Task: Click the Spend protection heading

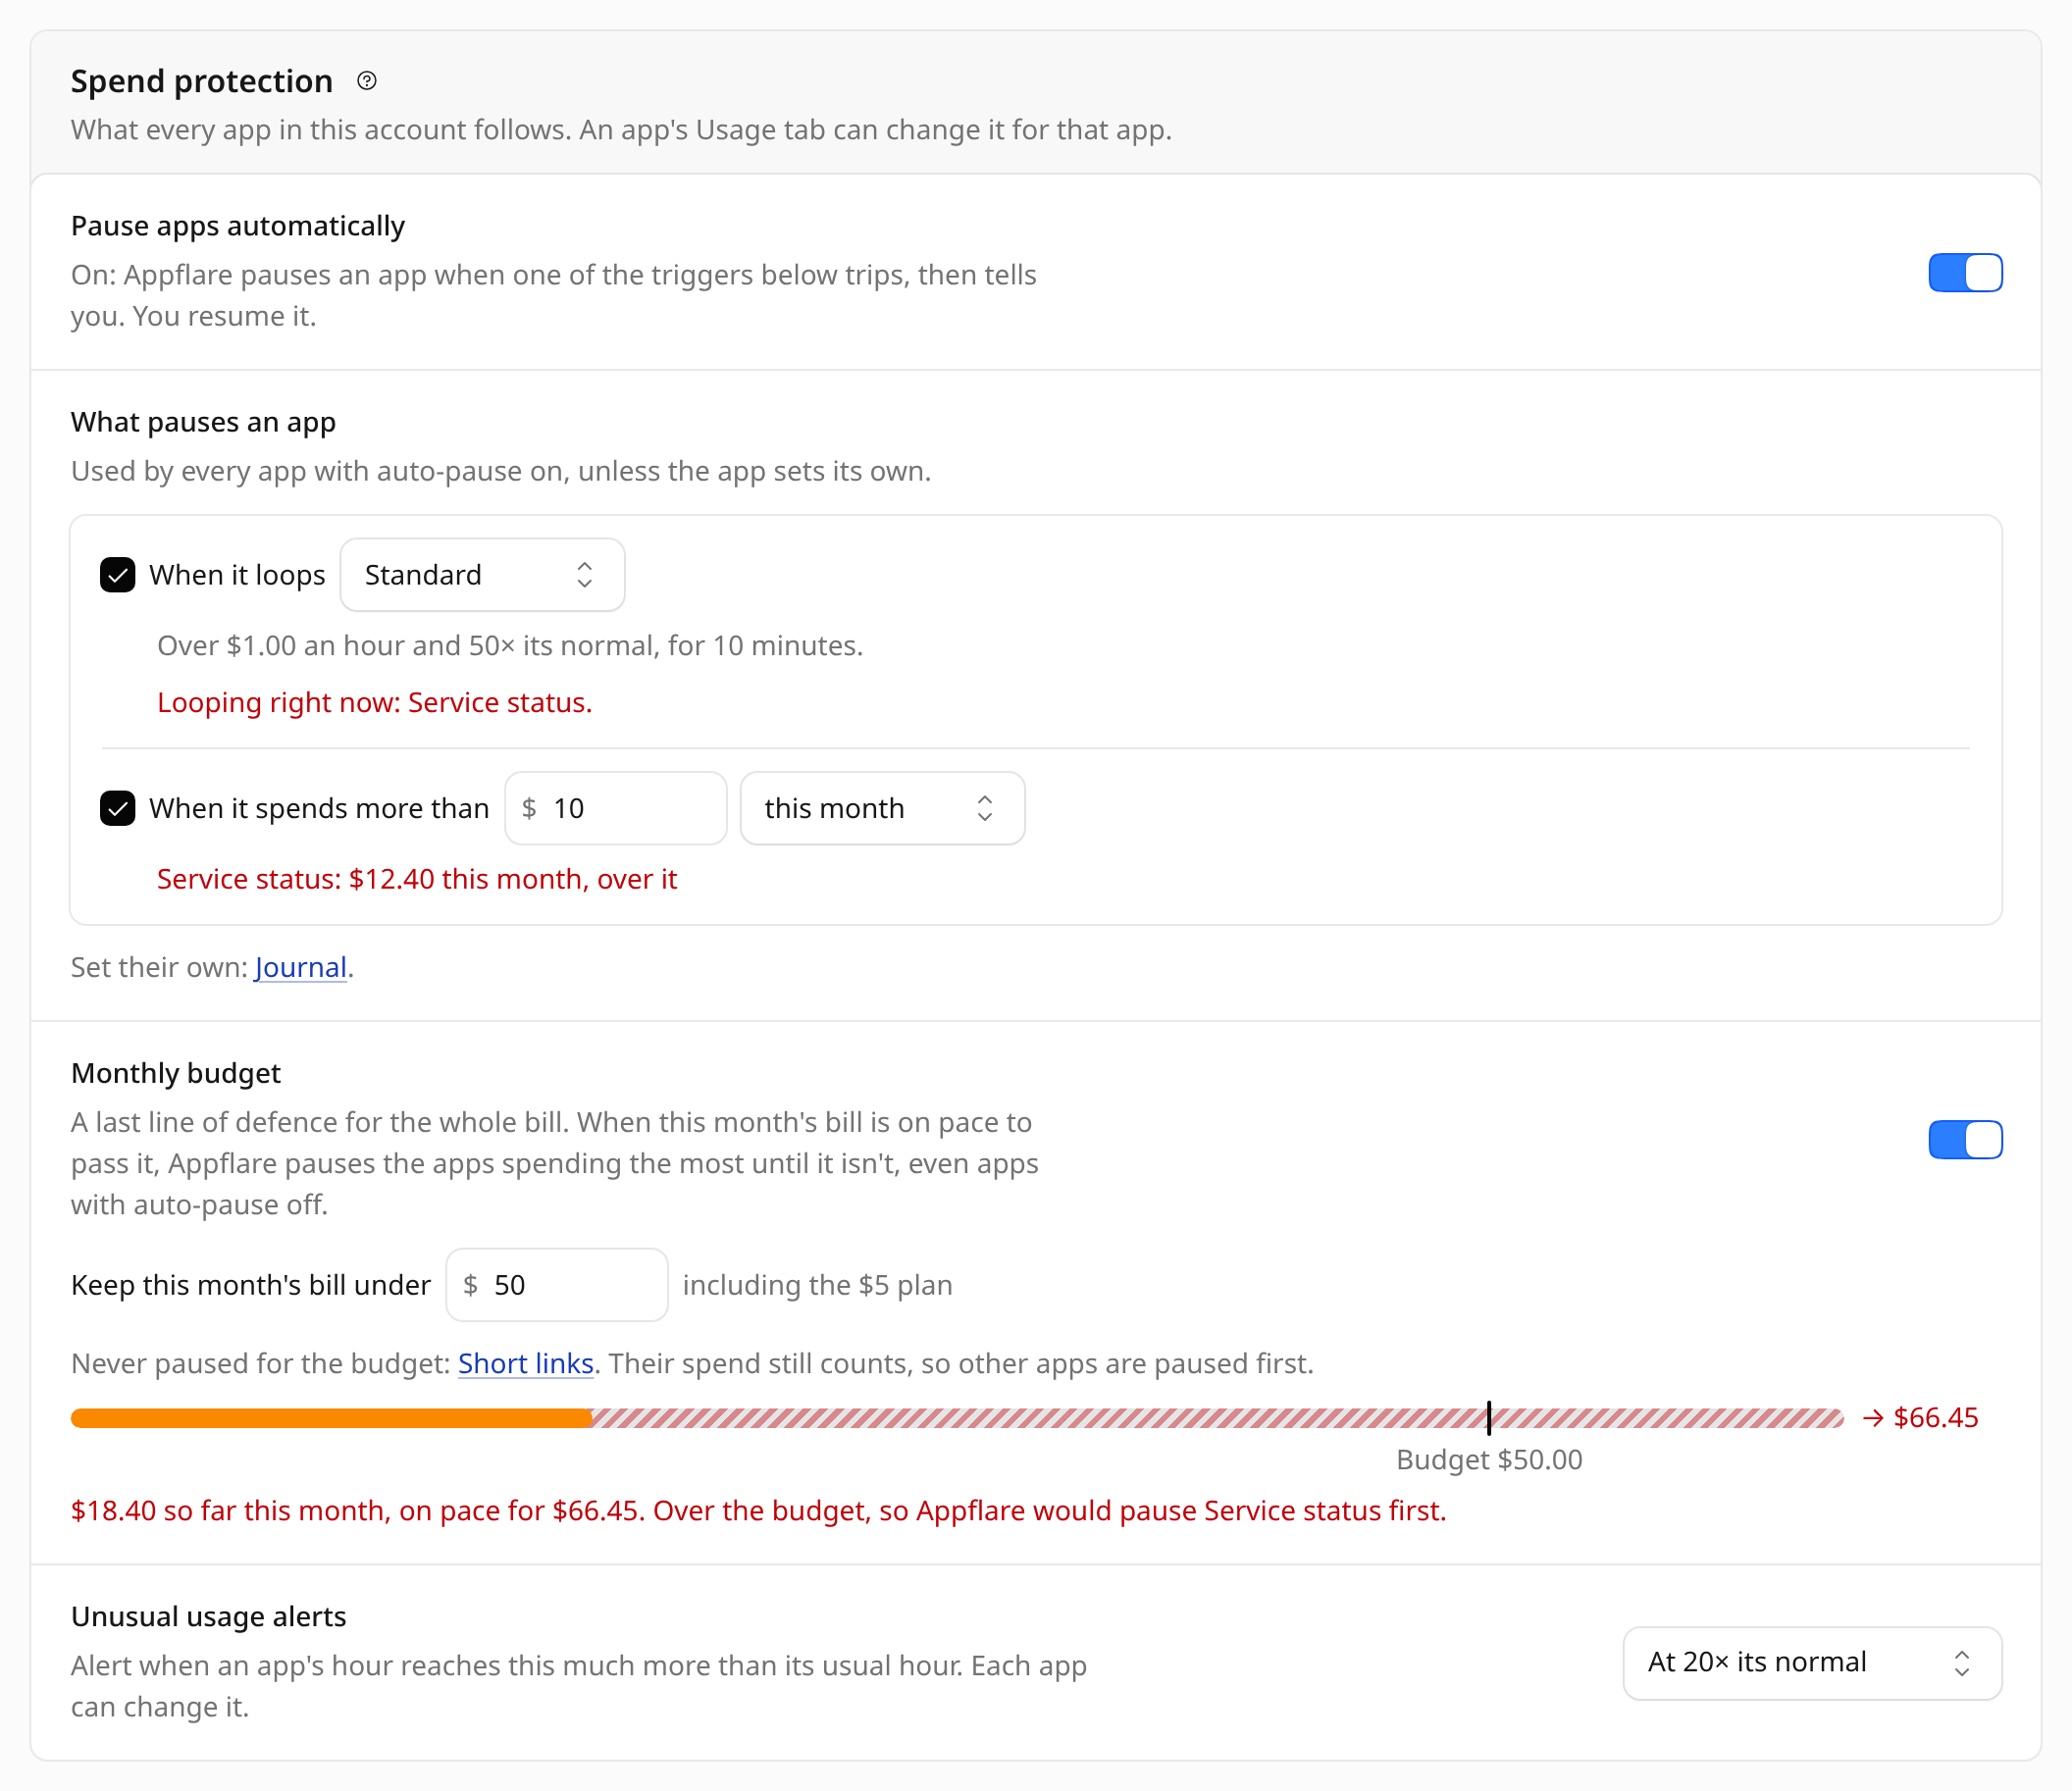Action: pos(201,81)
